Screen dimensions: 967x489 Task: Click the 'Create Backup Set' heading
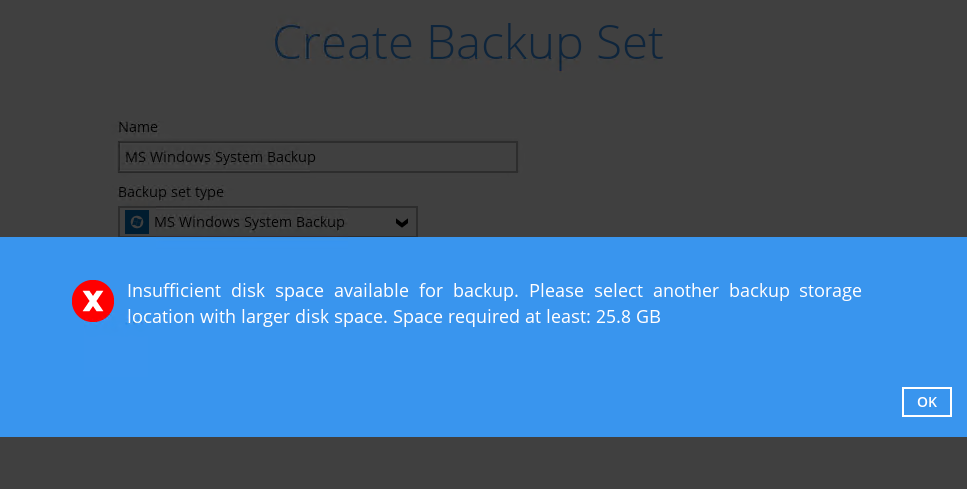[468, 43]
